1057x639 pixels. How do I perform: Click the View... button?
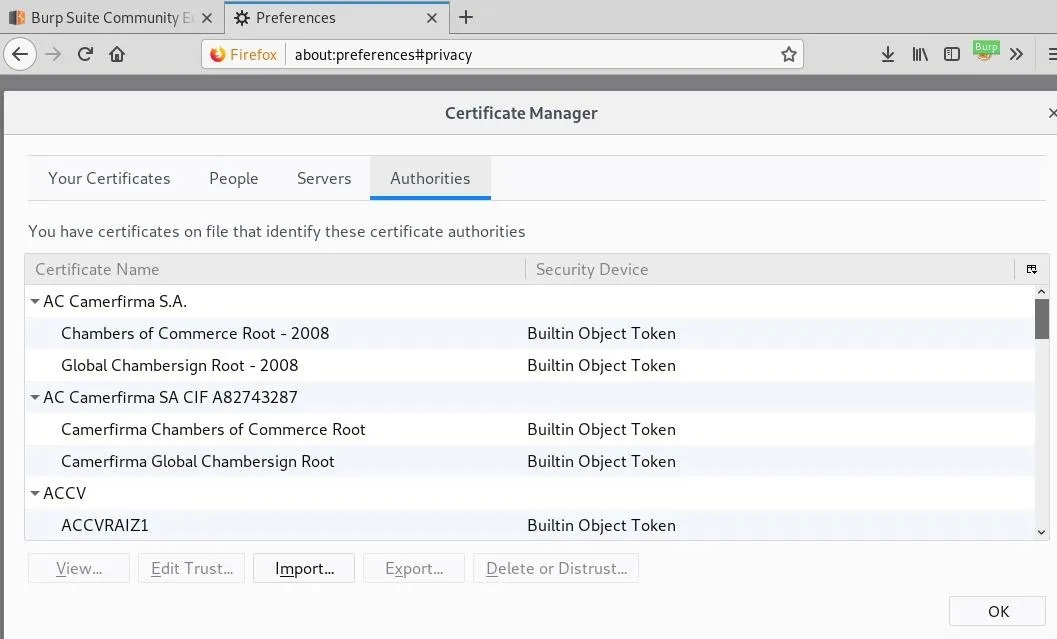(79, 568)
